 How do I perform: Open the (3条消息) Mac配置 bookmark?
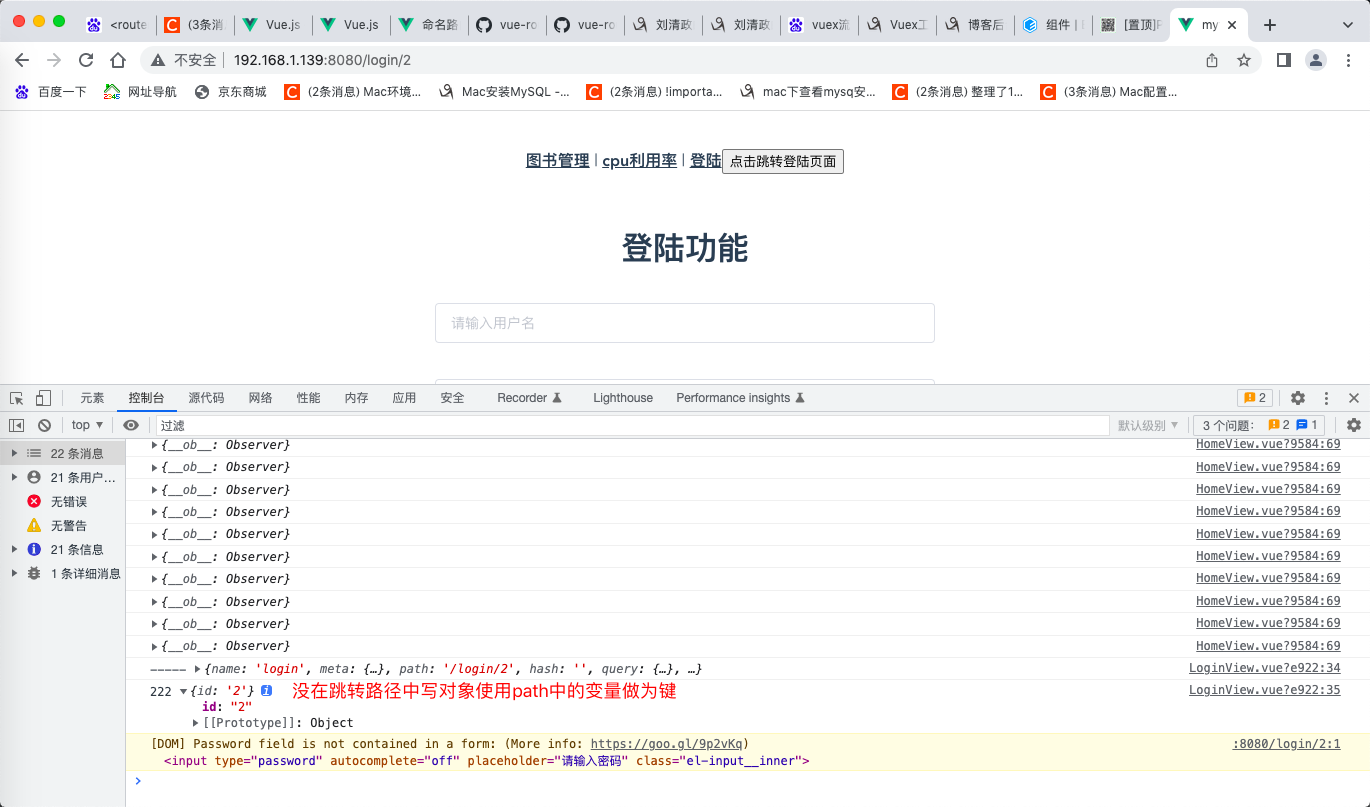(x=1109, y=92)
